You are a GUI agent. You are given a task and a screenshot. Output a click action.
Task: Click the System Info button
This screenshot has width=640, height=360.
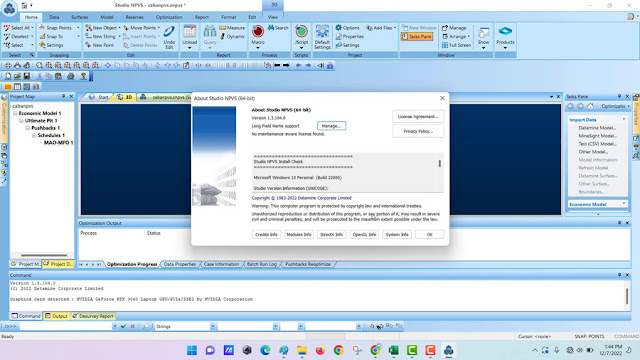(x=397, y=235)
